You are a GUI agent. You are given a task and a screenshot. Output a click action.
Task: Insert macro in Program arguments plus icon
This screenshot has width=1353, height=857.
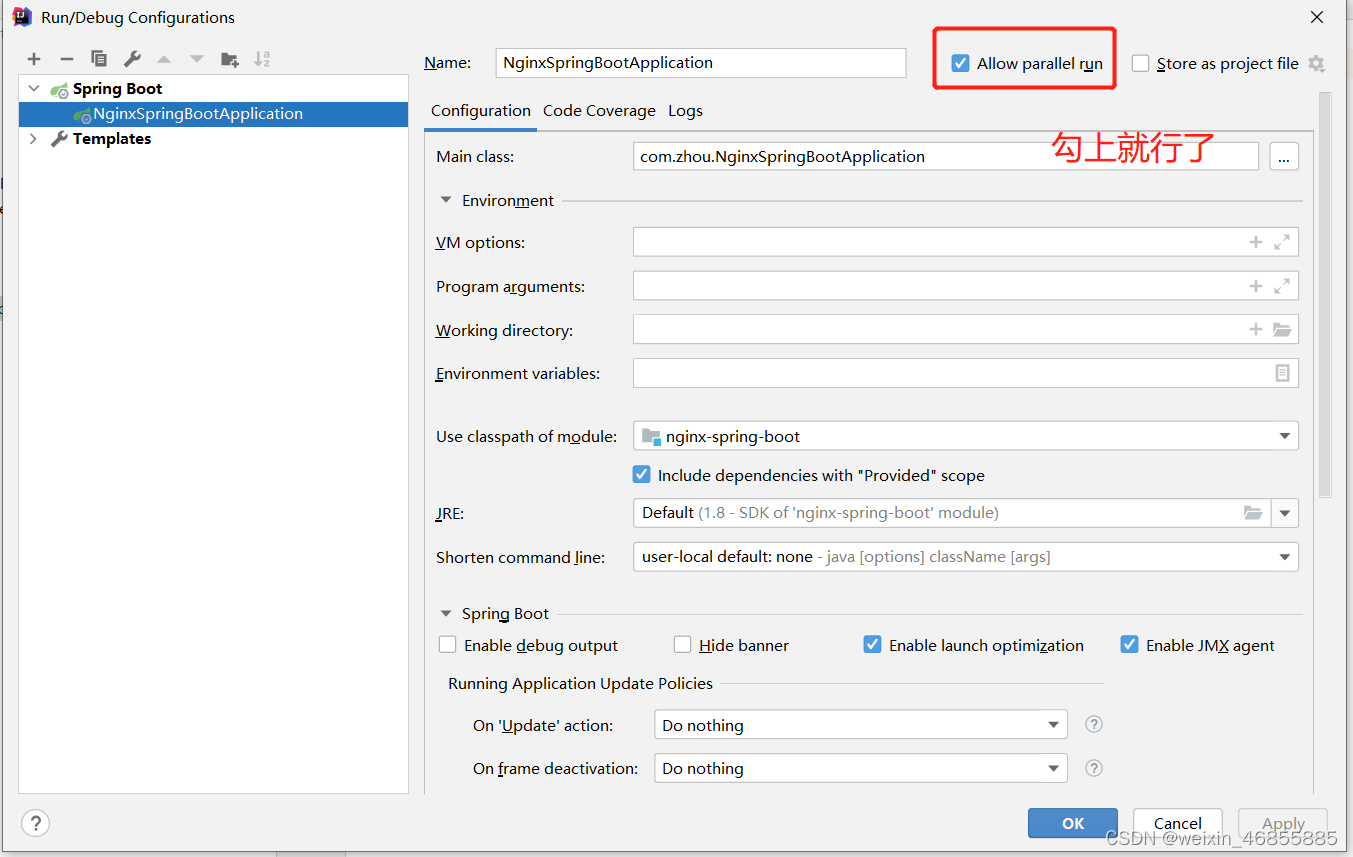point(1256,286)
